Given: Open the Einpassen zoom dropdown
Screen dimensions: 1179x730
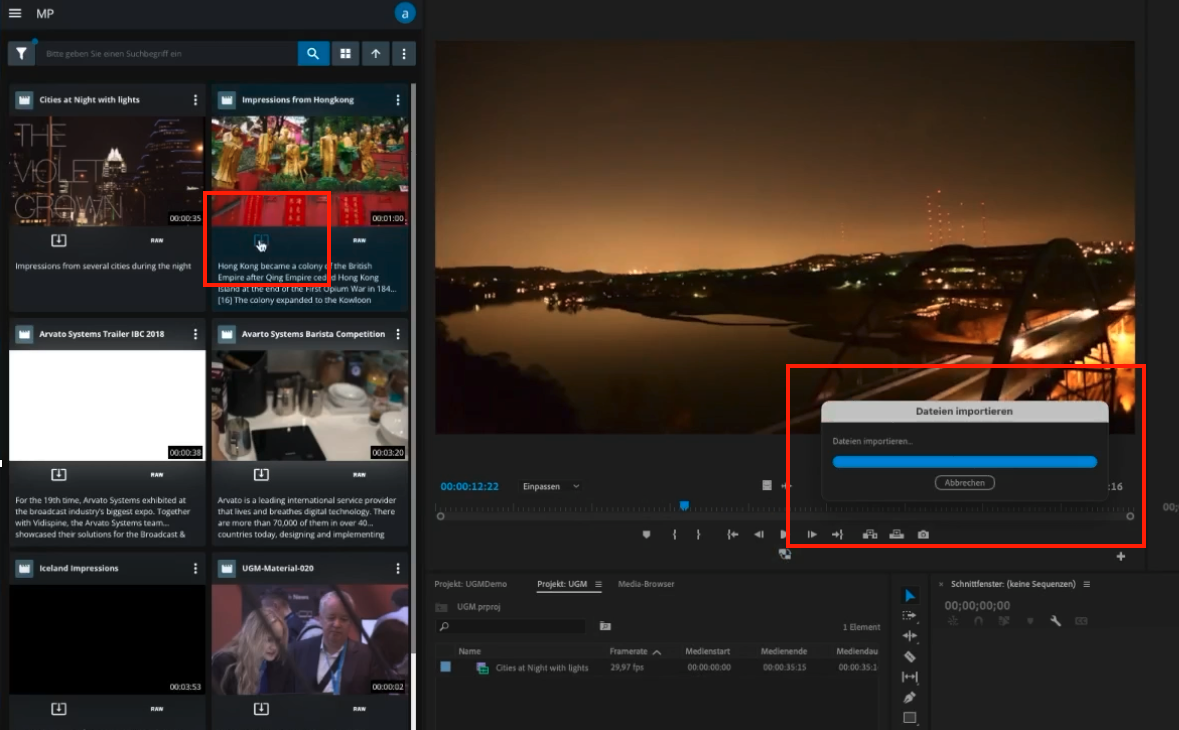Looking at the screenshot, I should tap(549, 486).
